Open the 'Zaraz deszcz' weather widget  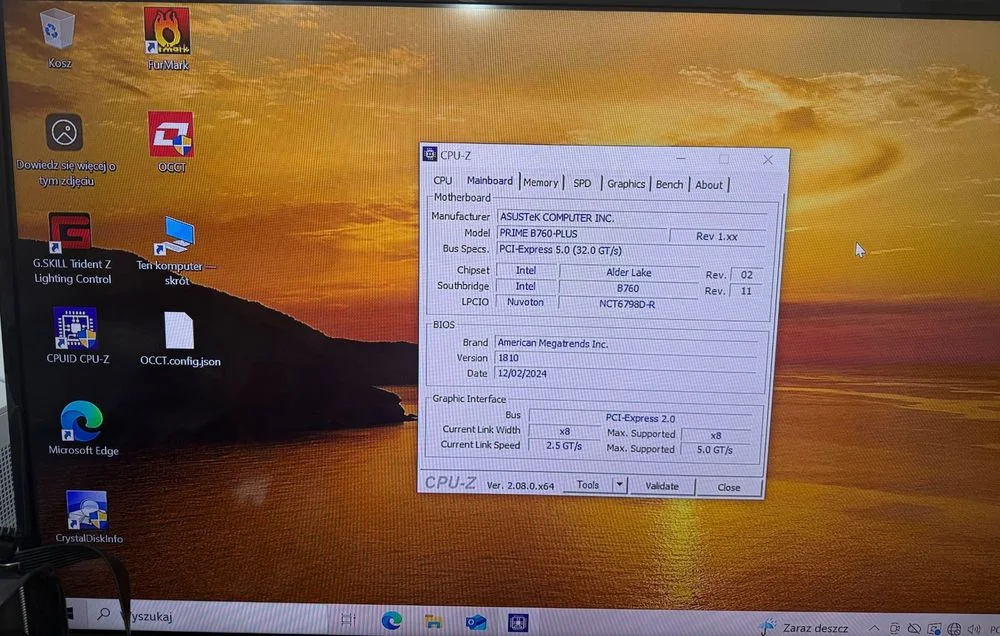805,628
